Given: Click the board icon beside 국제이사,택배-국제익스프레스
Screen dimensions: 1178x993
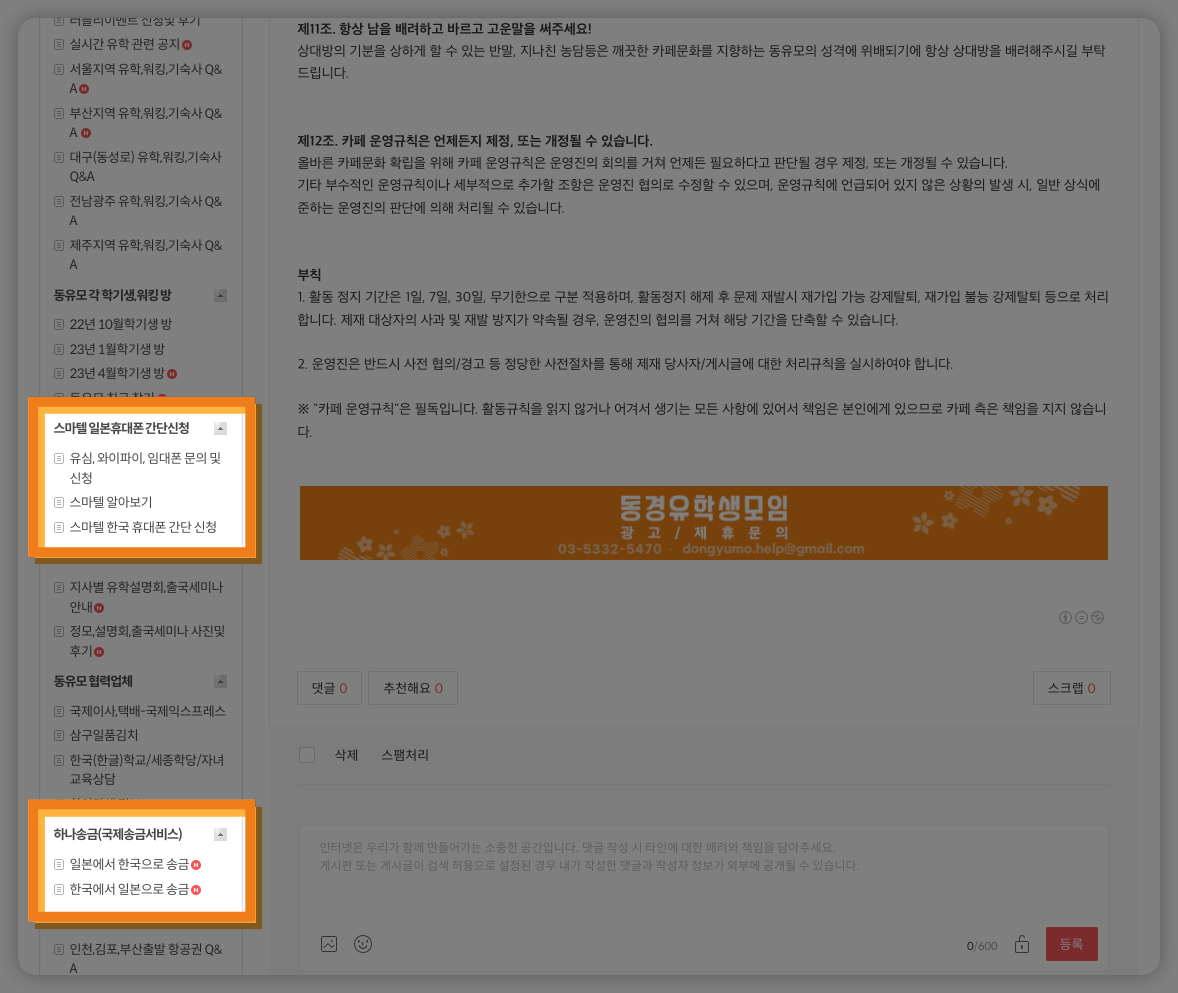Looking at the screenshot, I should pyautogui.click(x=59, y=711).
